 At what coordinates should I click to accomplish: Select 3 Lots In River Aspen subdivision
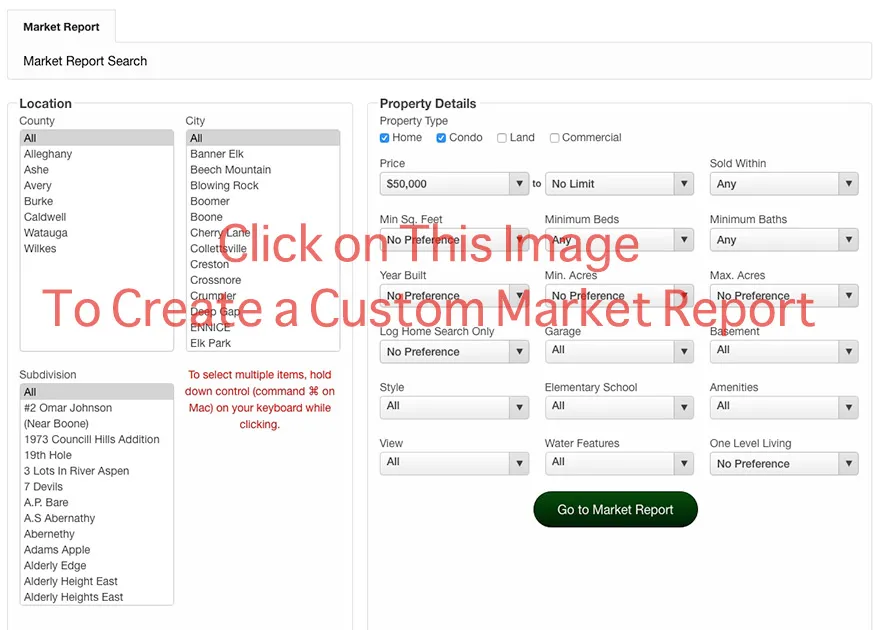(97, 471)
